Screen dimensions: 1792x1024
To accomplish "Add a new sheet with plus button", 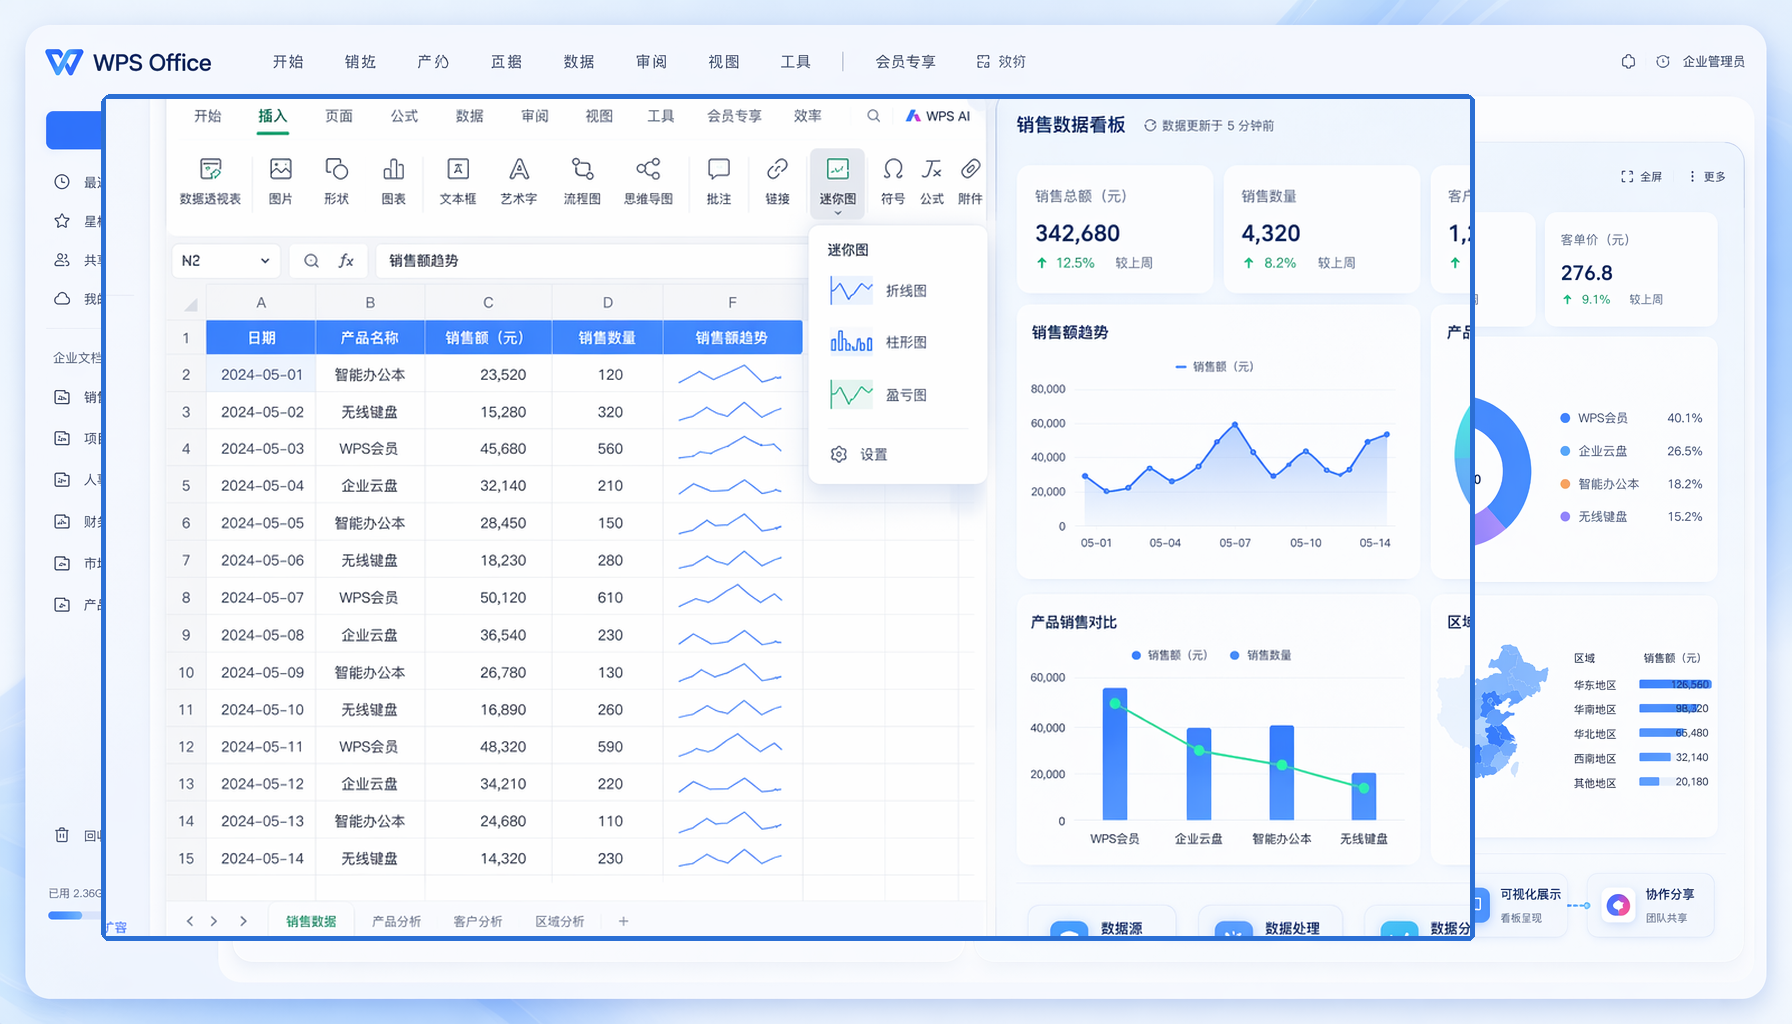I will pos(623,921).
